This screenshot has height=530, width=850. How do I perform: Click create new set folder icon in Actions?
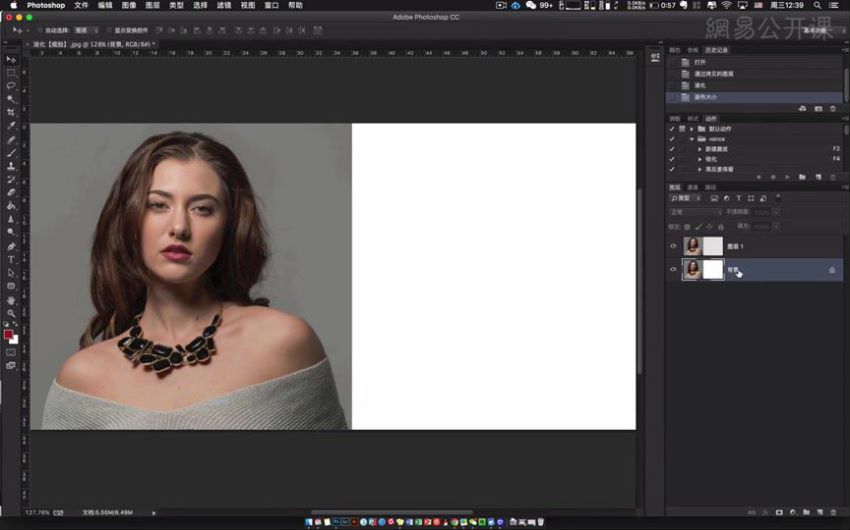pyautogui.click(x=802, y=177)
